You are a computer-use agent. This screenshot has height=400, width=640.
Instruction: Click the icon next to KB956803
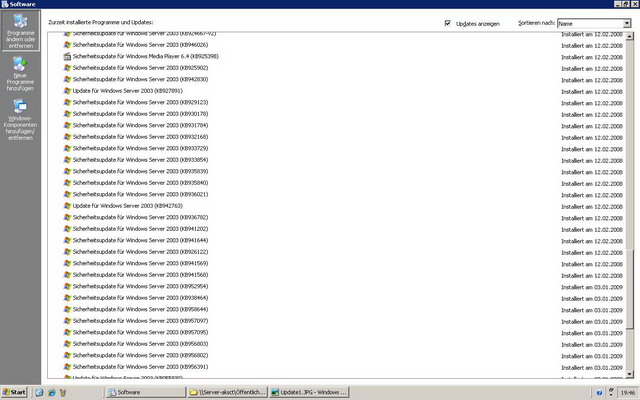point(67,344)
